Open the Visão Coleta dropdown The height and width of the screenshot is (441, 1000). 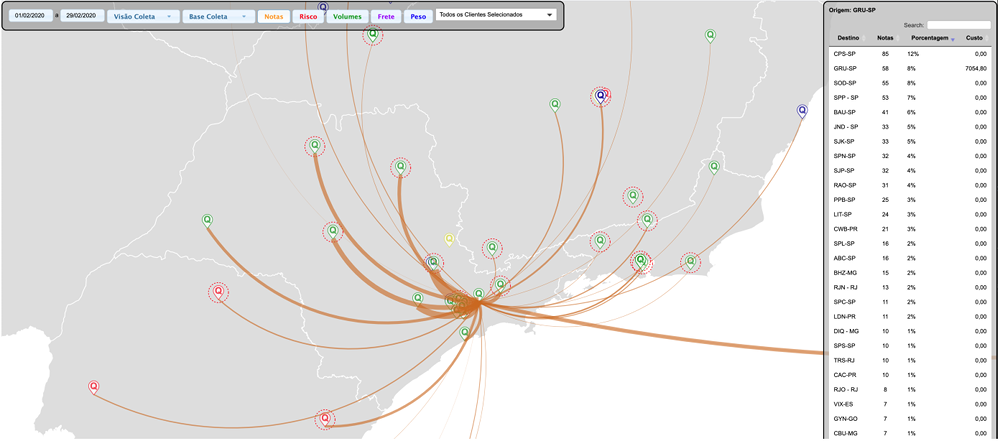point(143,16)
